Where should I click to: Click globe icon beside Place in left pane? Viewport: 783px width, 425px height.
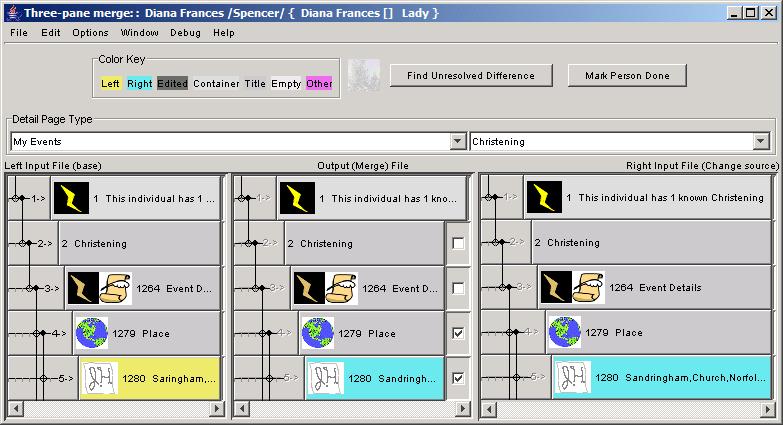[92, 333]
